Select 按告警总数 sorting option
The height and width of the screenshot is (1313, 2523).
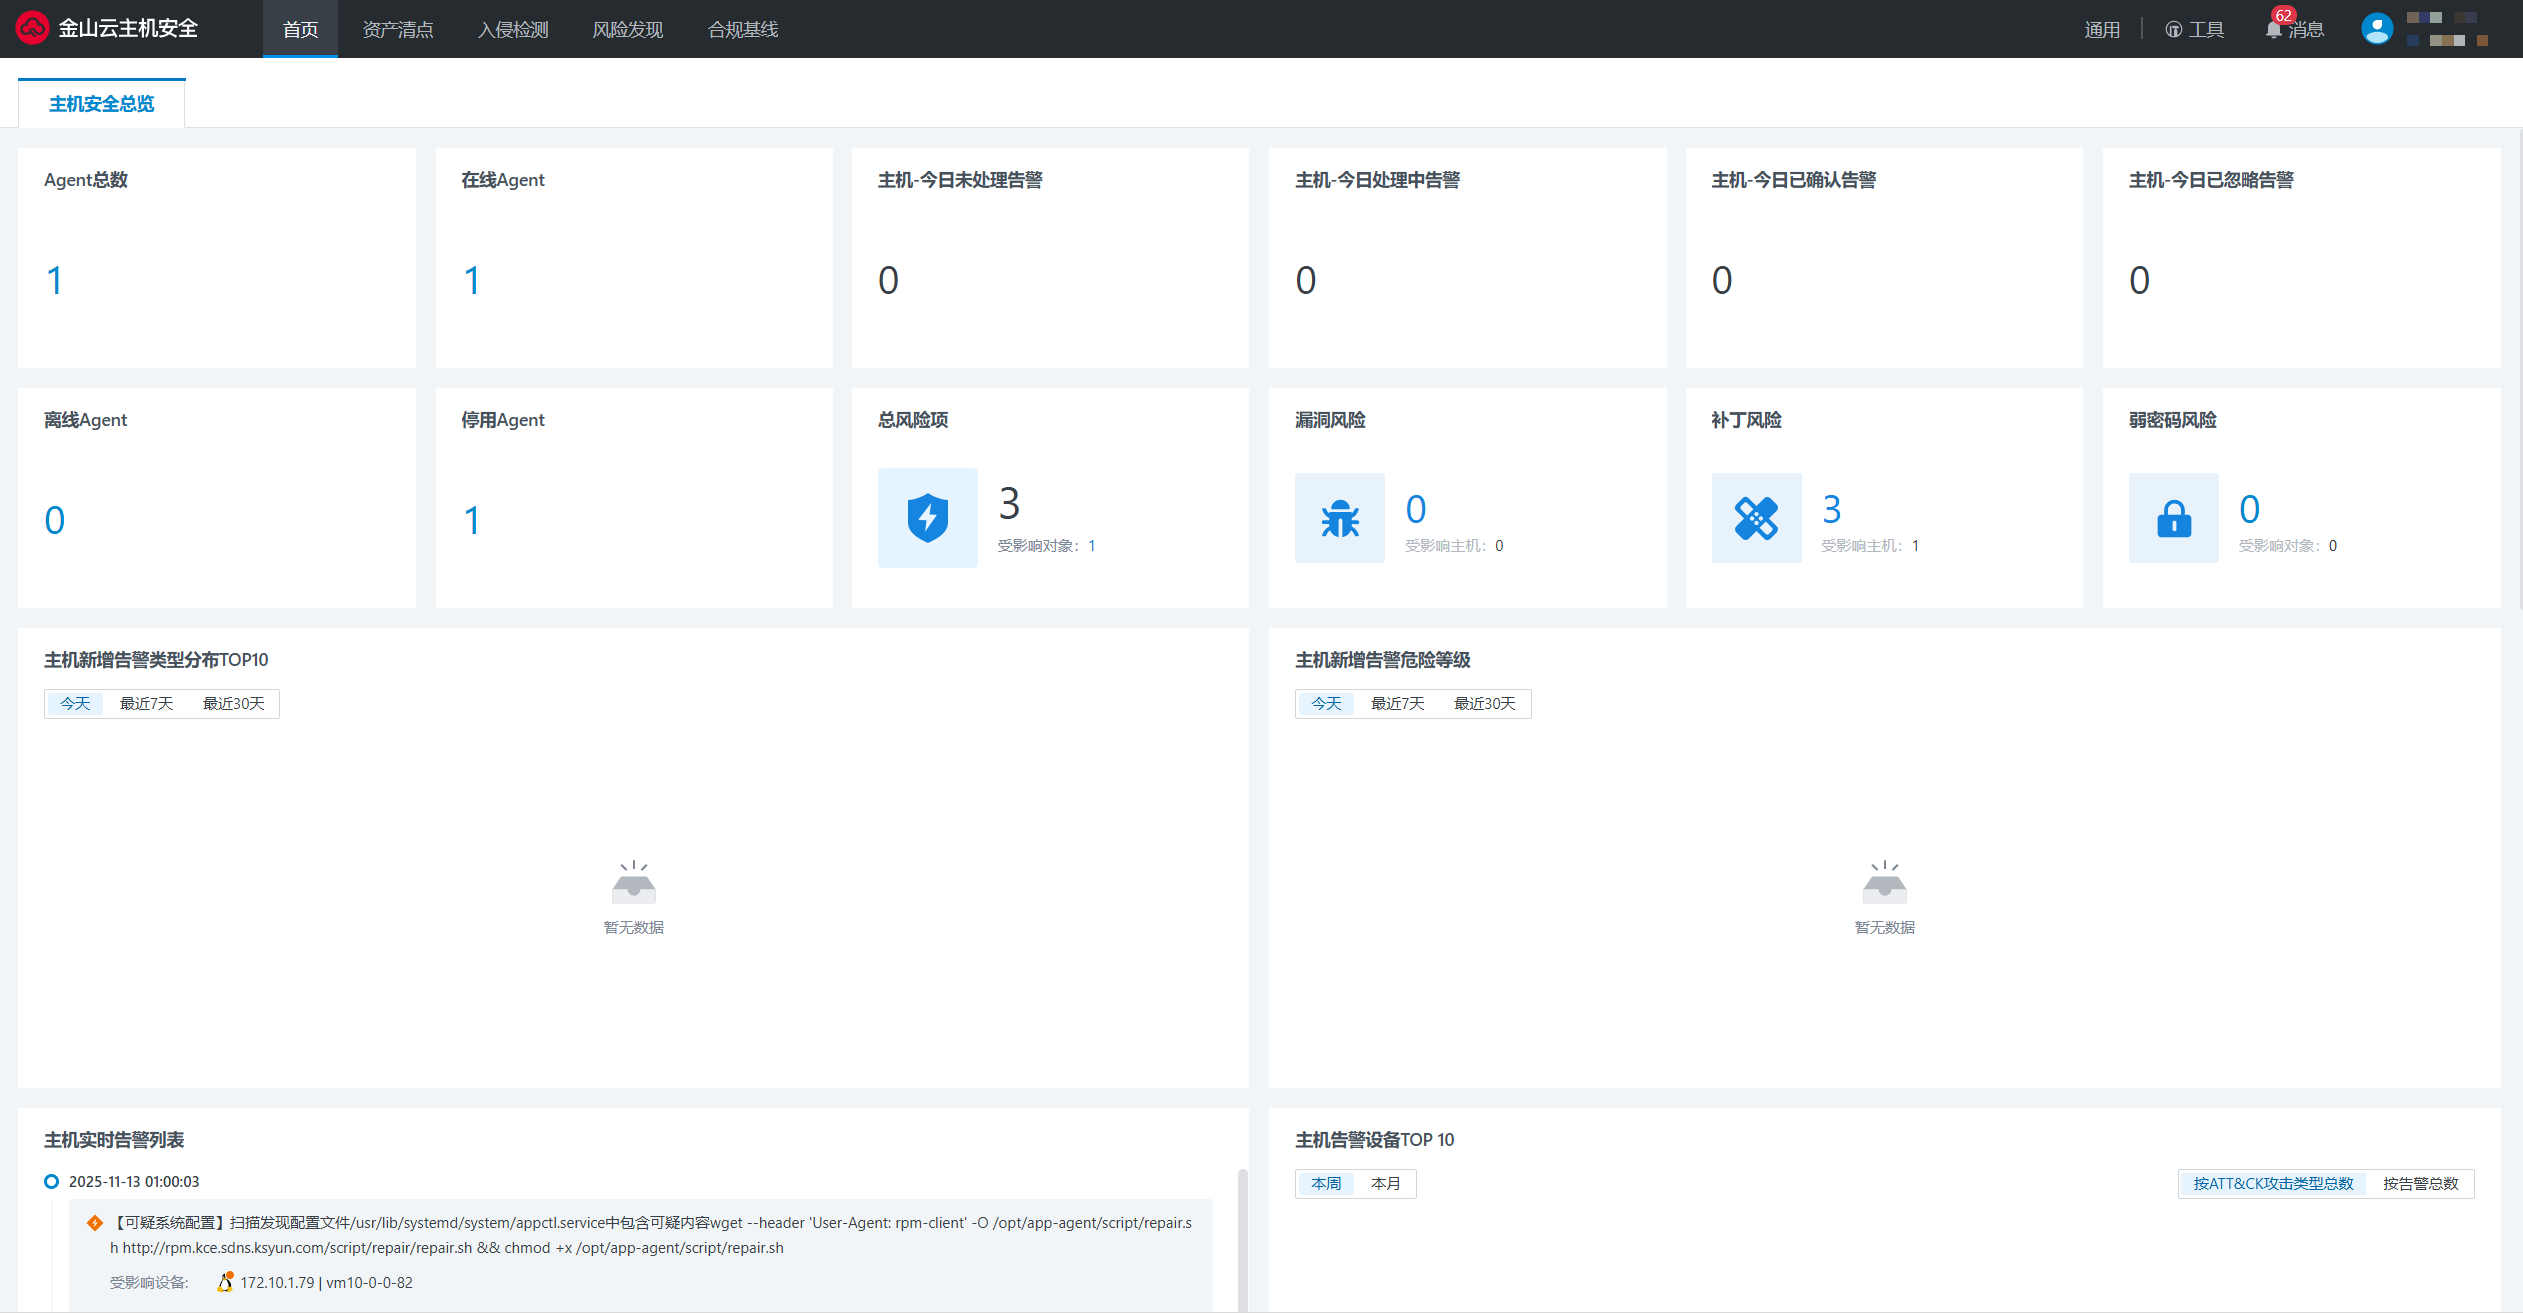2420,1184
